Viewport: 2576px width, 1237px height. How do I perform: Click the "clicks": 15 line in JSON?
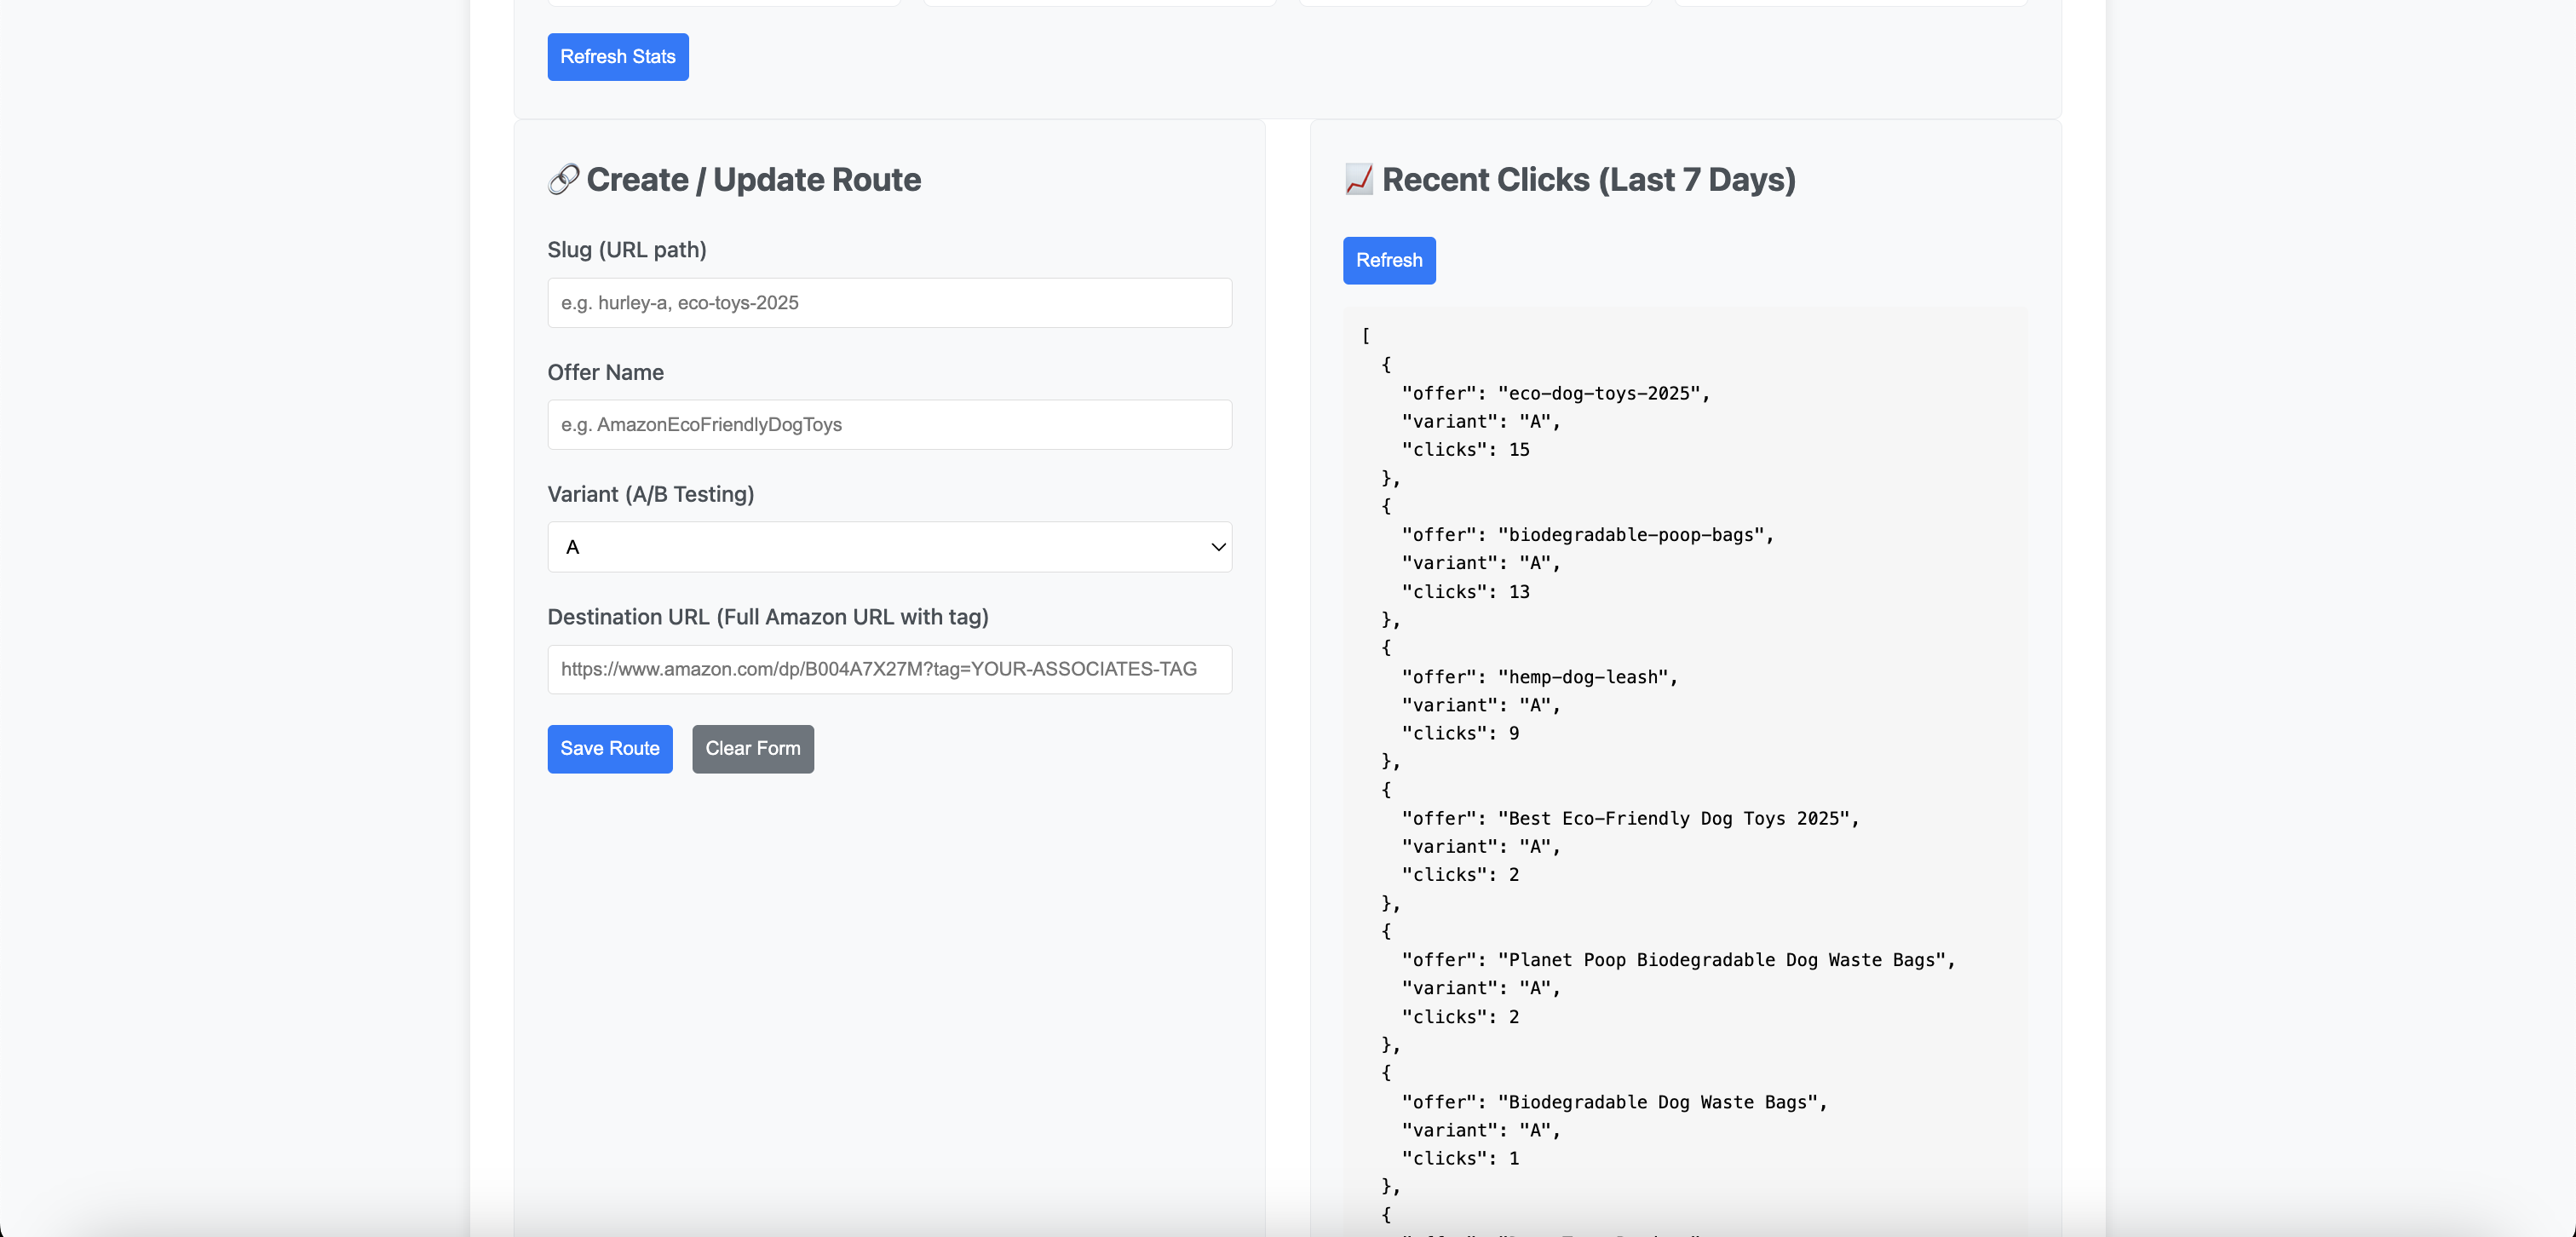1465,449
